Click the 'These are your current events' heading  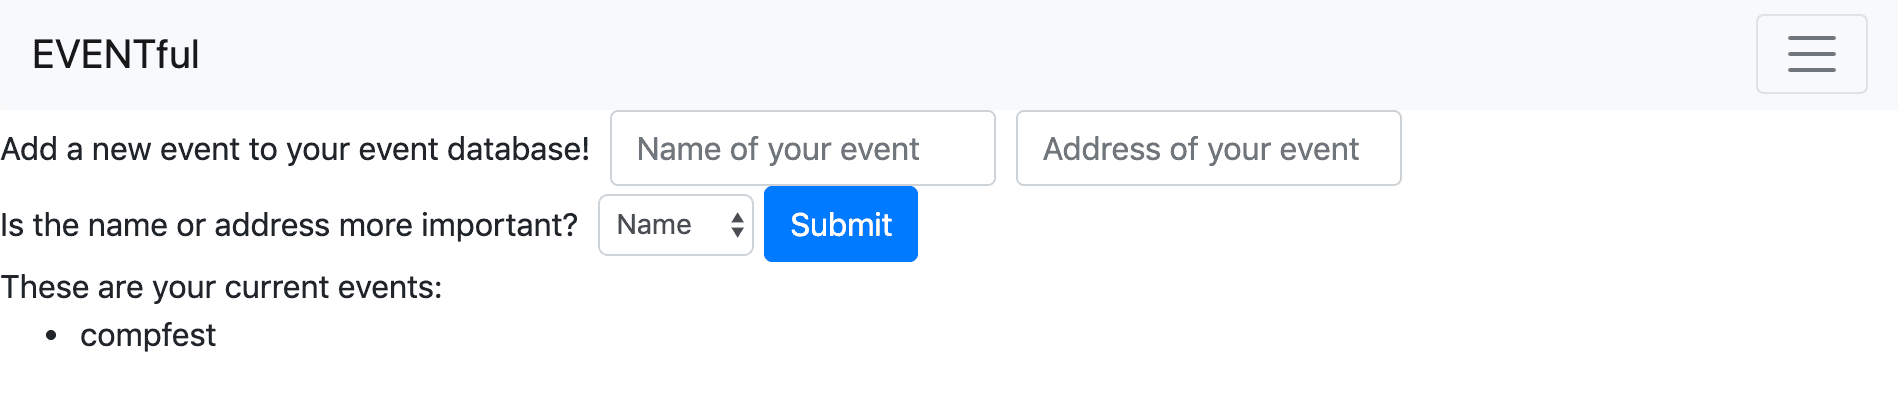pyautogui.click(x=221, y=288)
